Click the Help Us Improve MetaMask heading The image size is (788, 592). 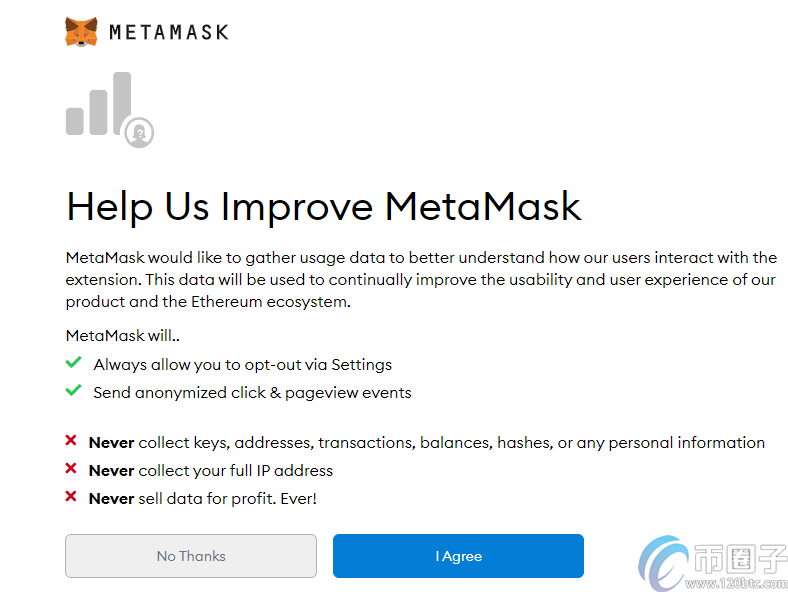[324, 207]
